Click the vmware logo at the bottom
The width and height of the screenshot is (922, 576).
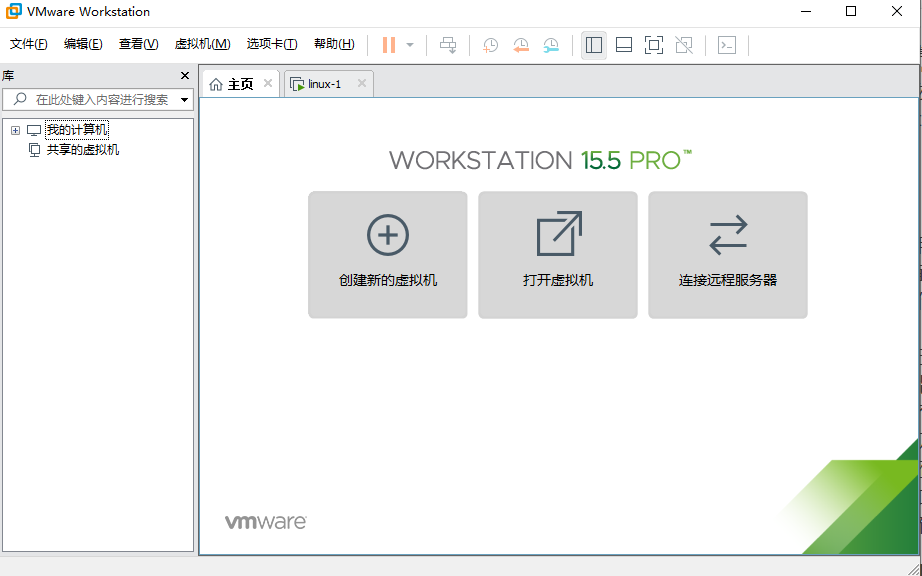coord(266,522)
